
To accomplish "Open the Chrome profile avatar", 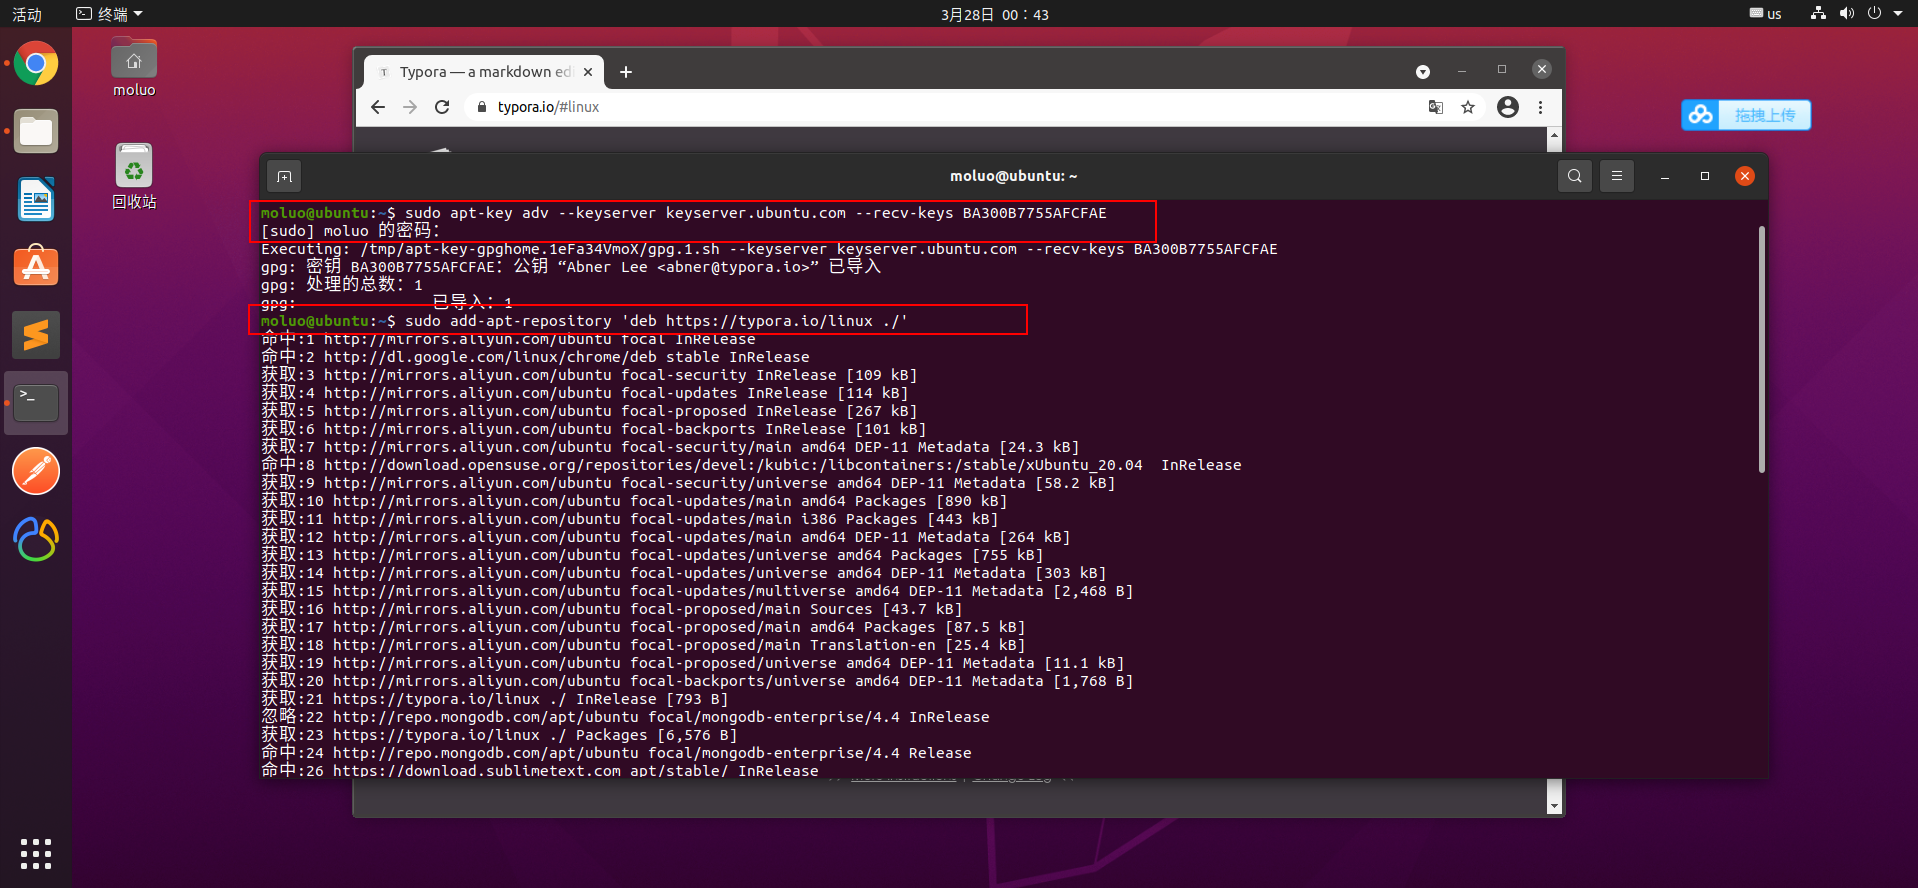I will 1508,107.
